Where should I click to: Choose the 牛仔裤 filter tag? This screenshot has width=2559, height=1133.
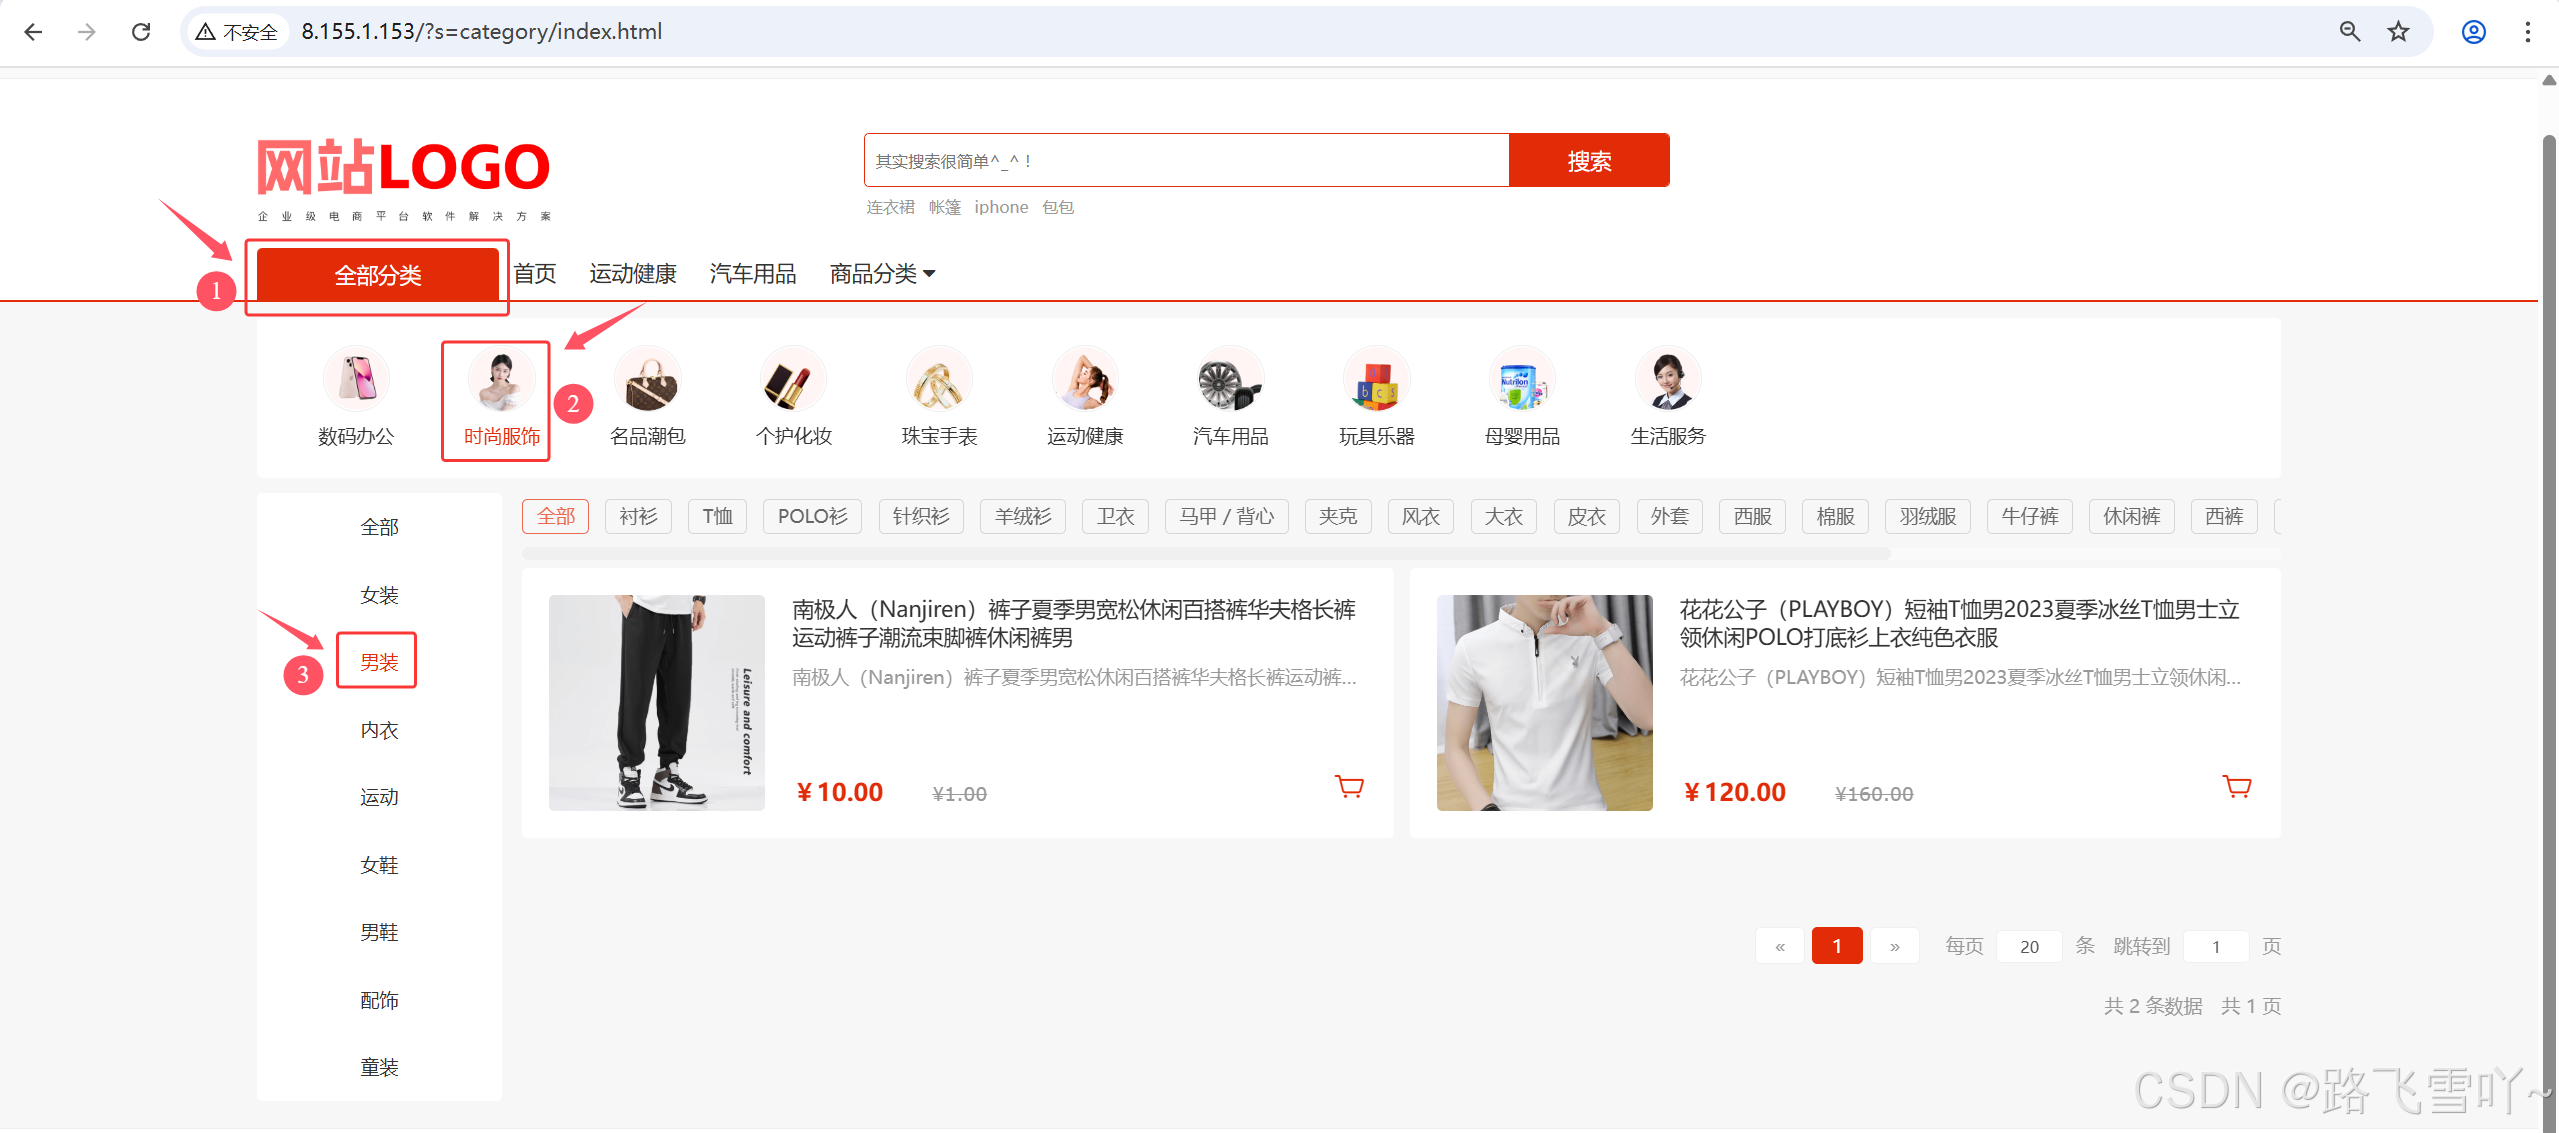[2029, 516]
